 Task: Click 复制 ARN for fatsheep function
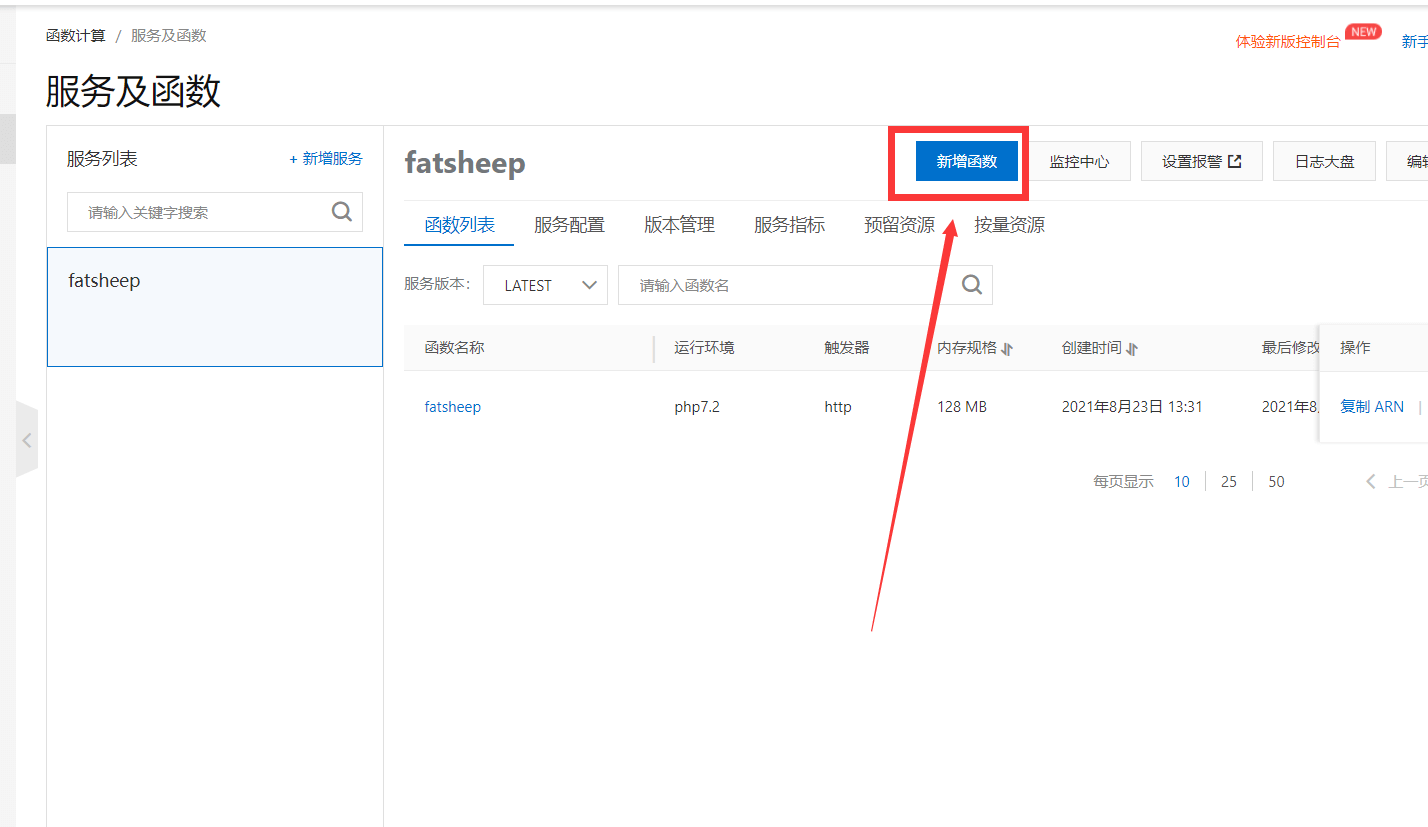1372,407
